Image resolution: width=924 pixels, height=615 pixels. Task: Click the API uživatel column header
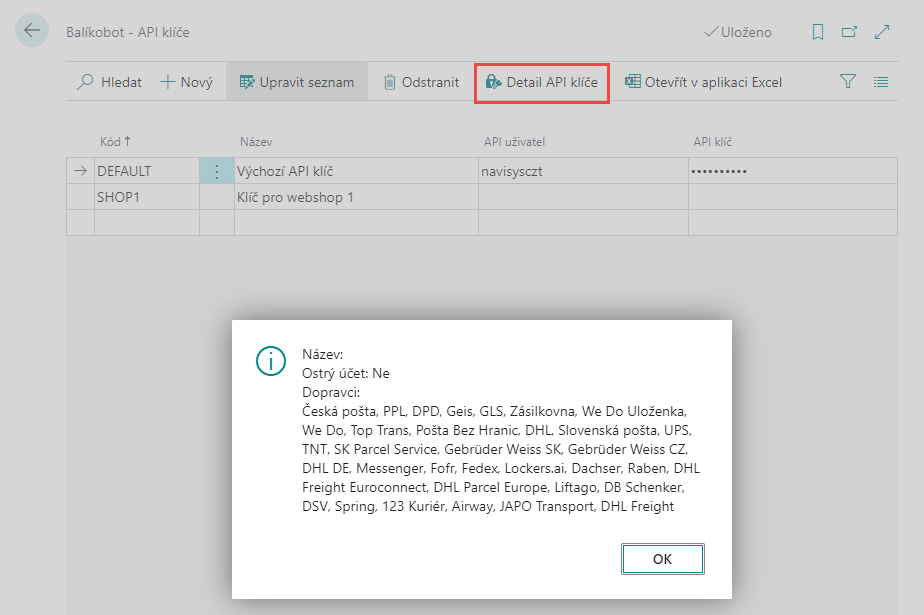tap(514, 142)
